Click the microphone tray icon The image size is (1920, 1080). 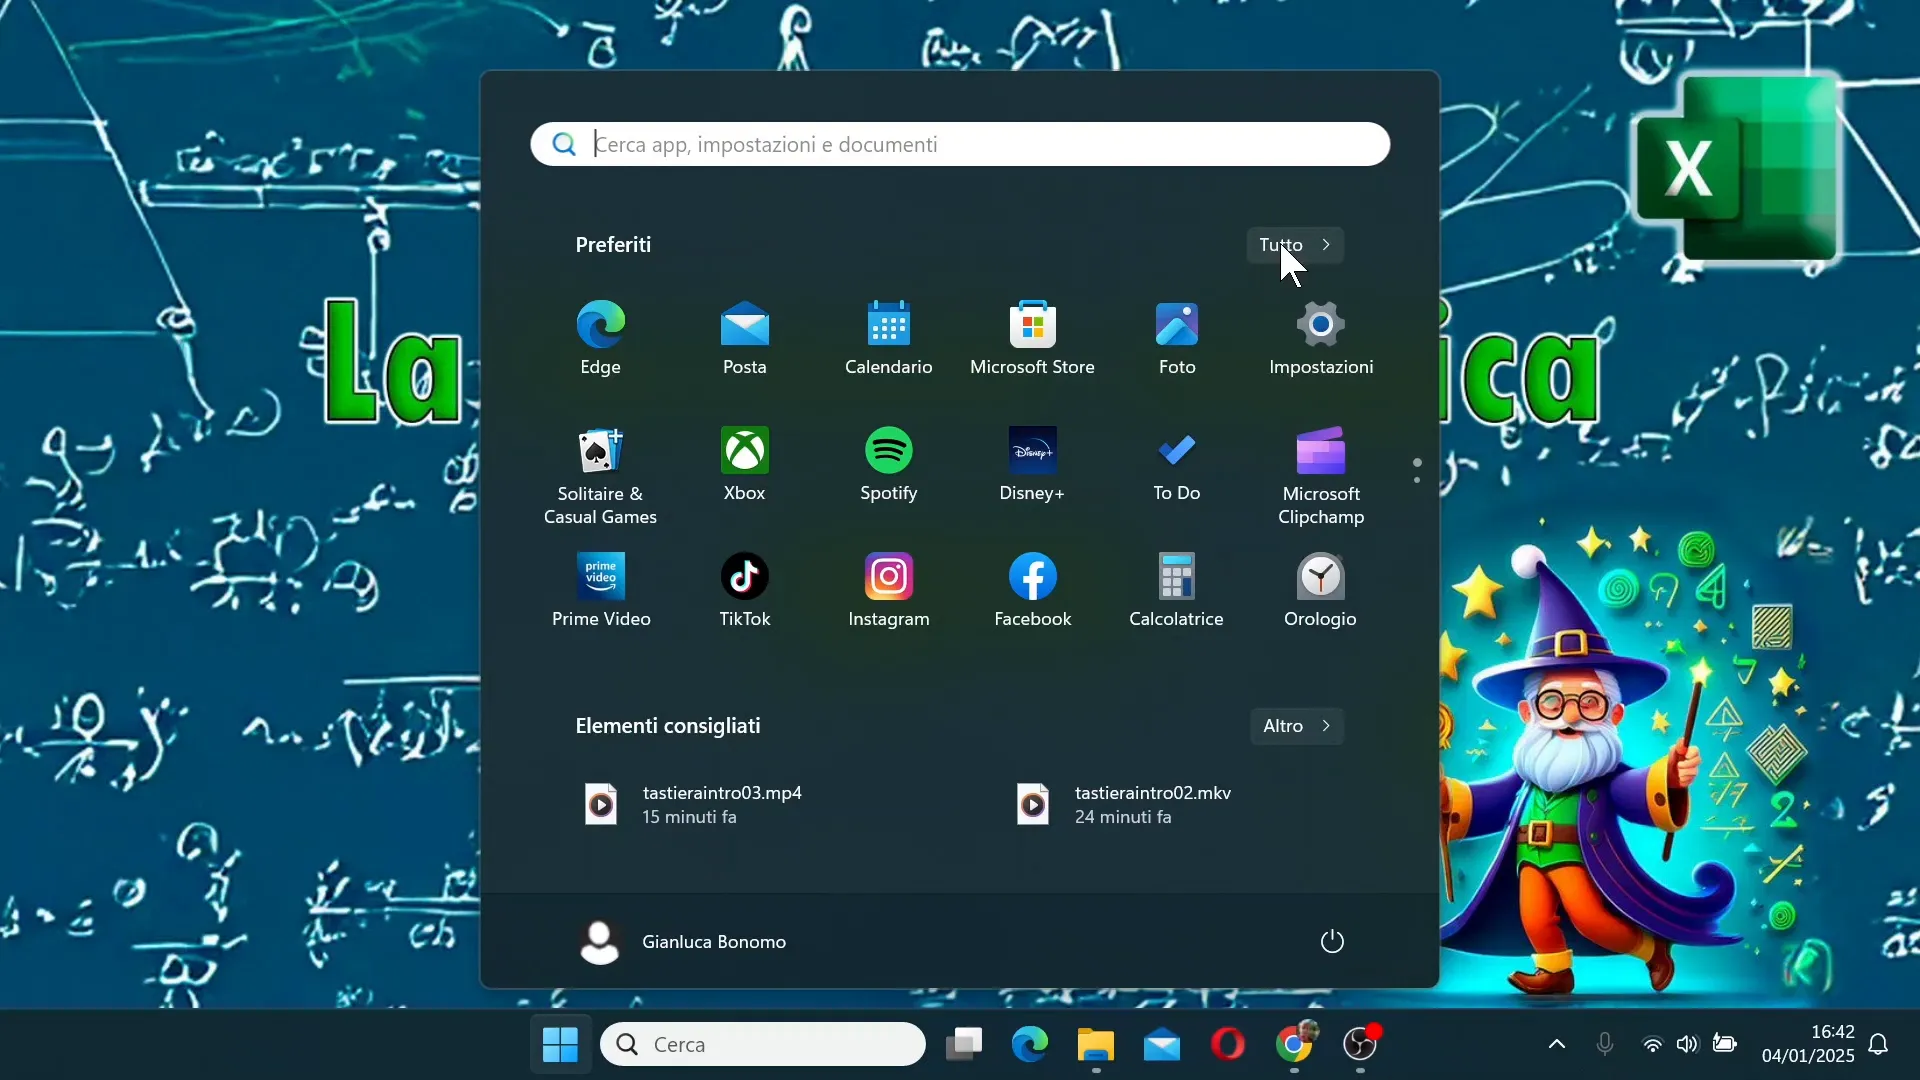[1605, 1045]
